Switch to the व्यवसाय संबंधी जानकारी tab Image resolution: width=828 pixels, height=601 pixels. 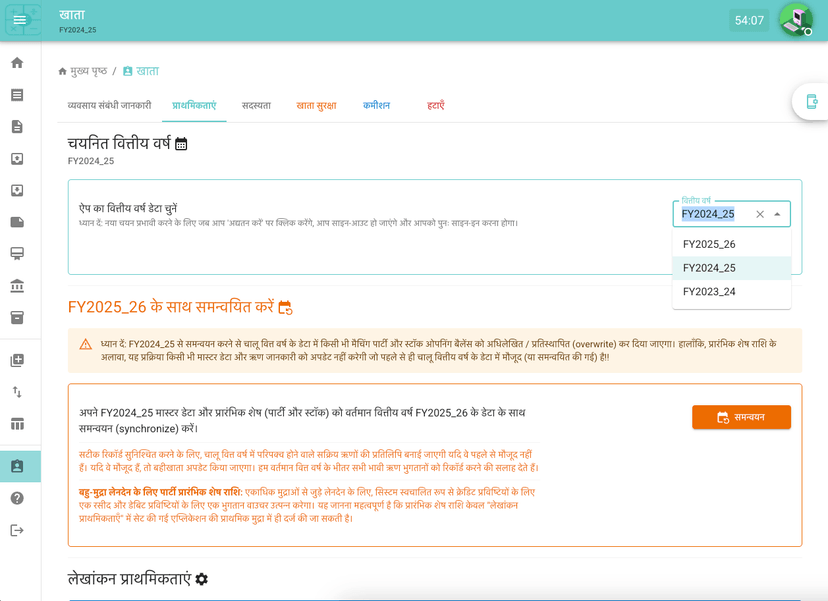109,105
